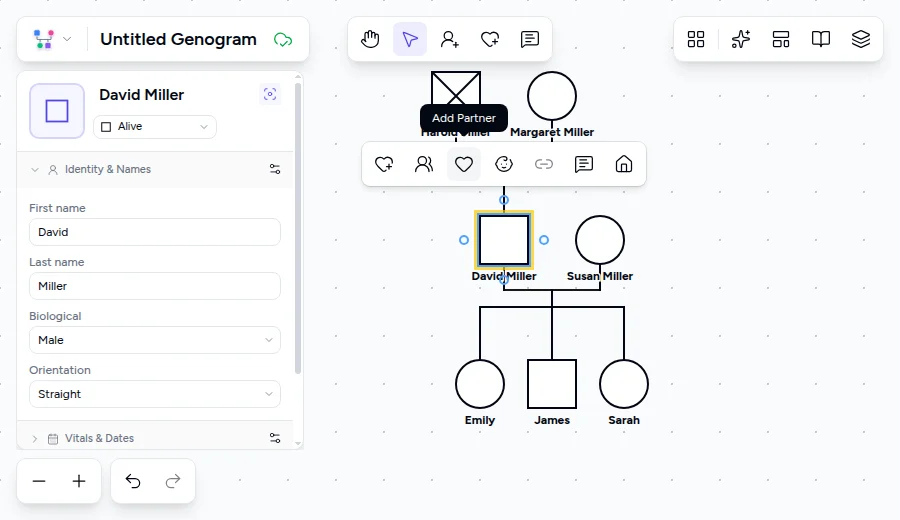Image resolution: width=900 pixels, height=520 pixels.
Task: Select the James square node
Action: [x=552, y=384]
